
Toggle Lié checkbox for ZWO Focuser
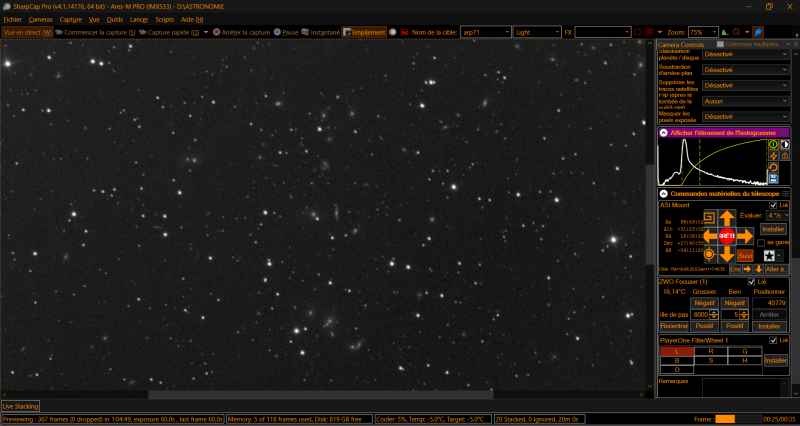(x=751, y=282)
